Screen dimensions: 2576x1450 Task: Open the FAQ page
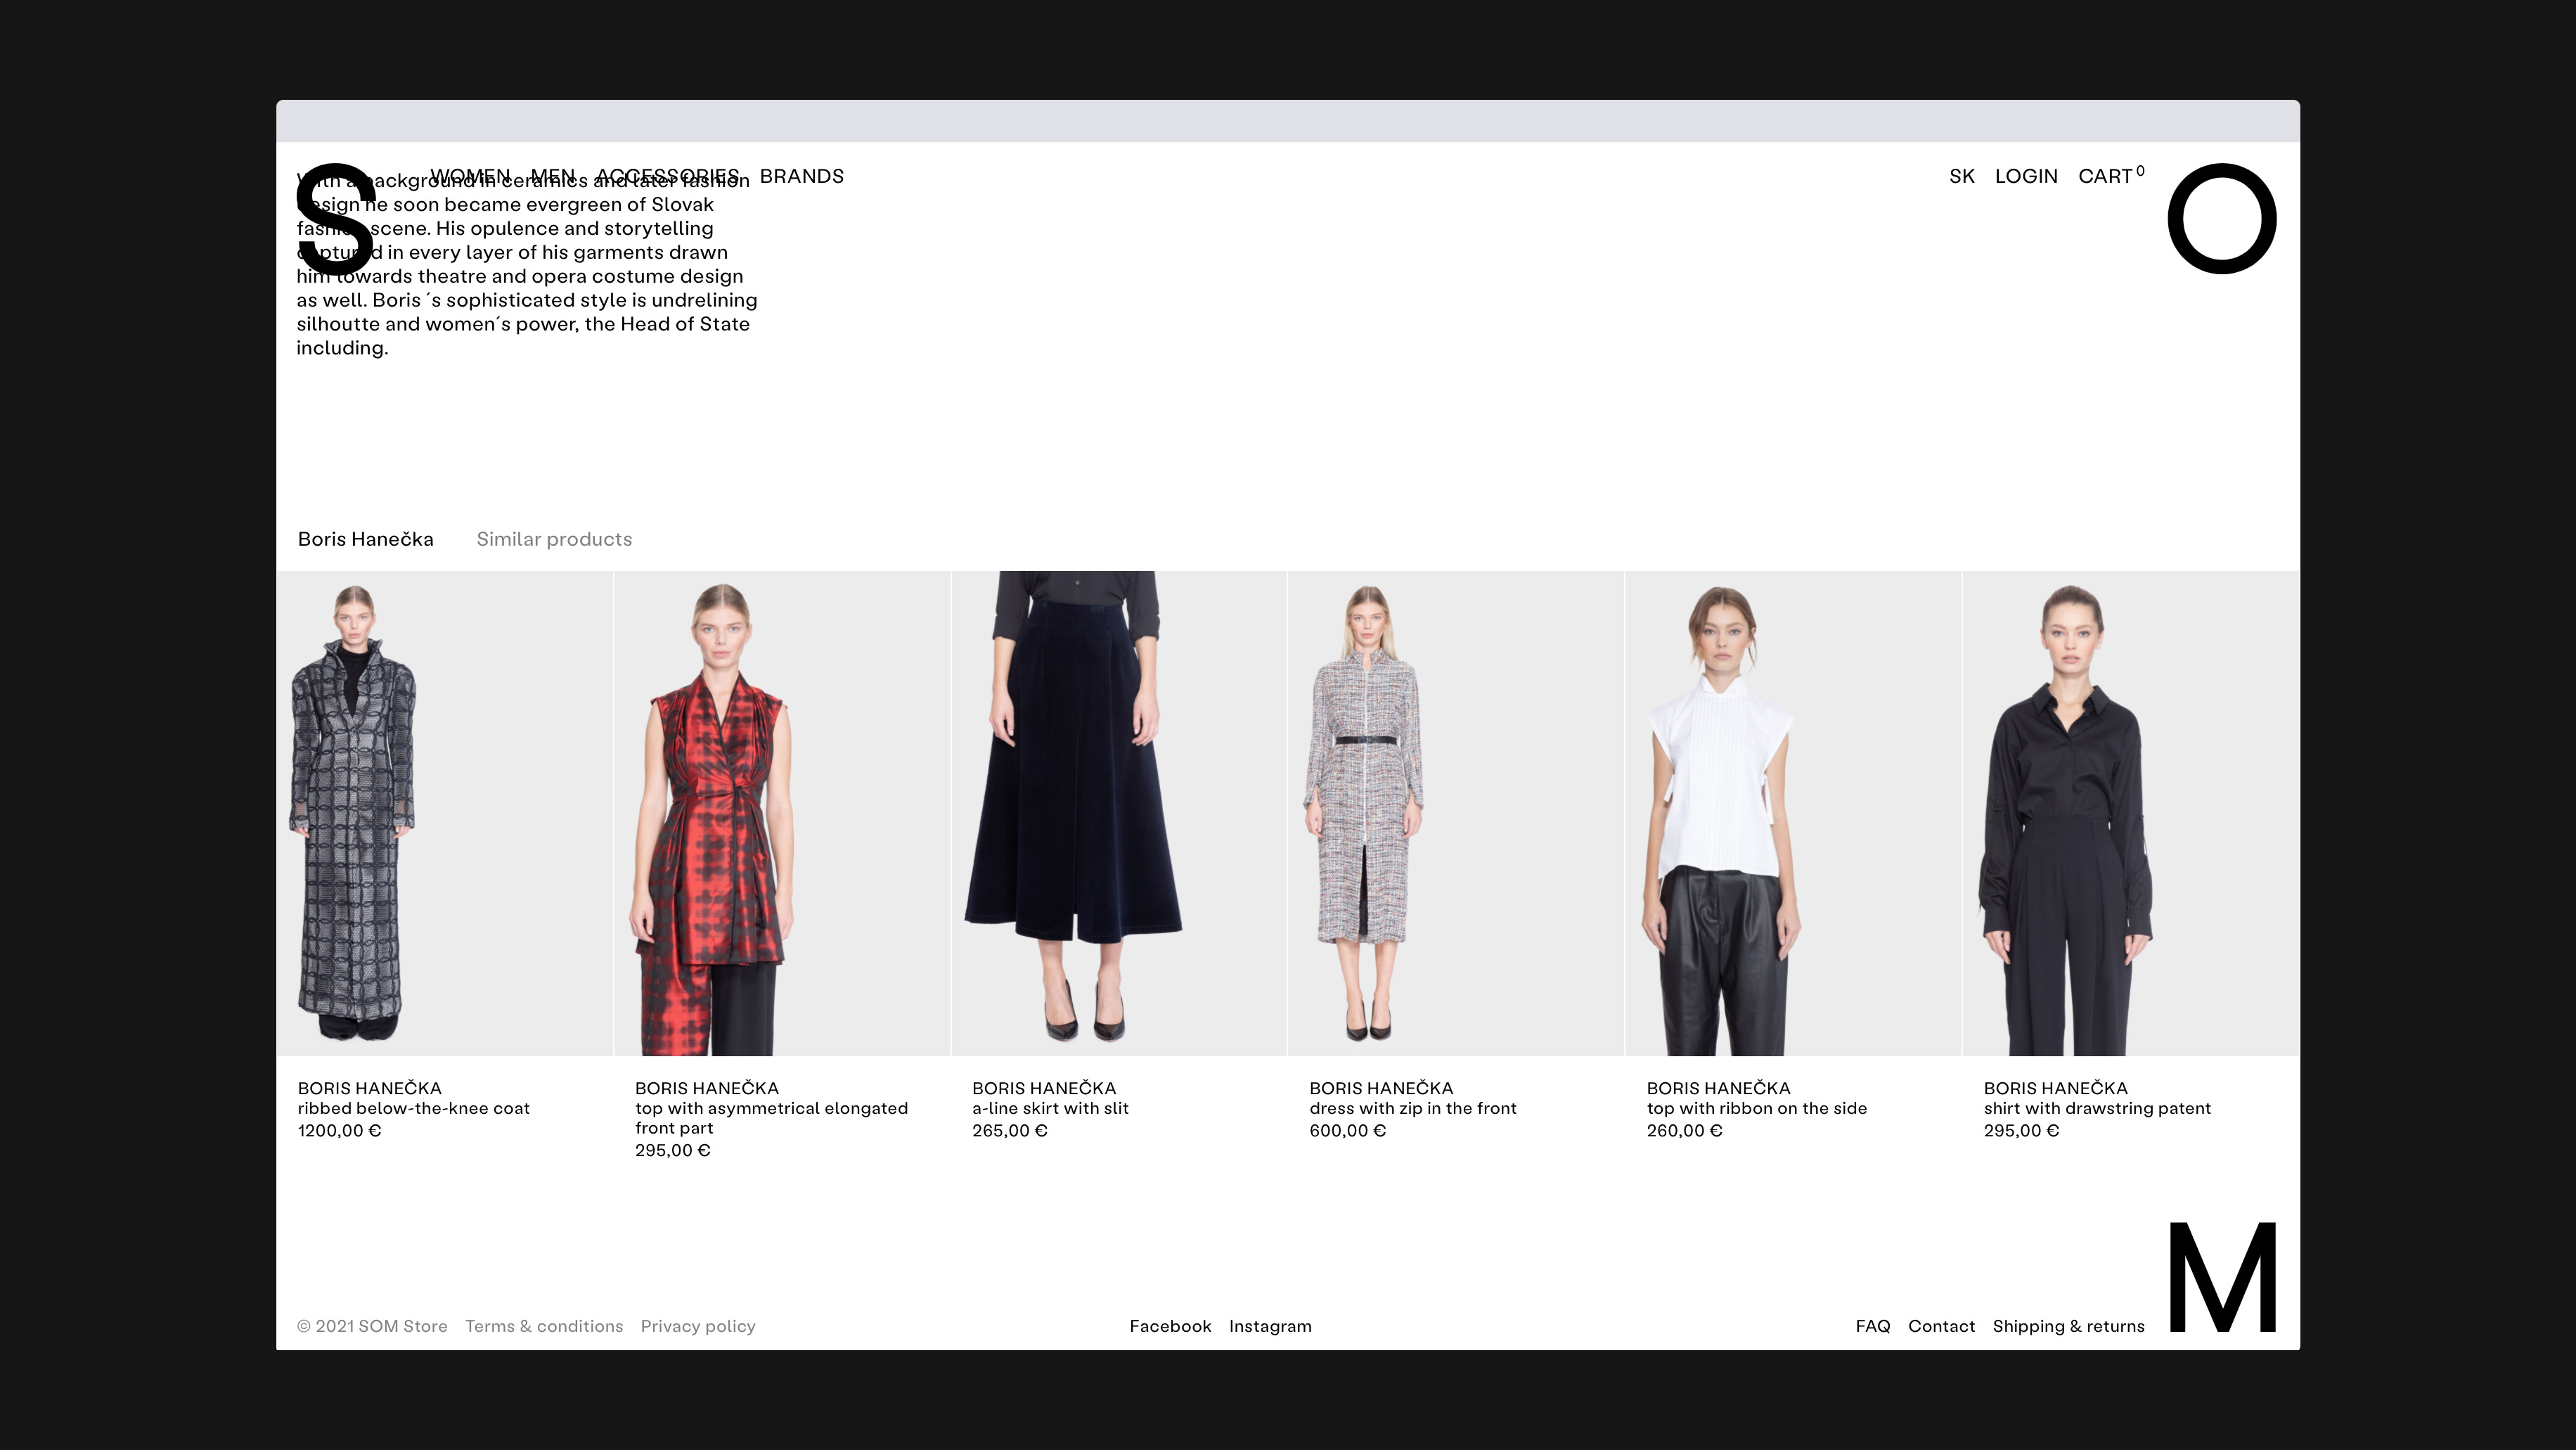(1873, 1326)
